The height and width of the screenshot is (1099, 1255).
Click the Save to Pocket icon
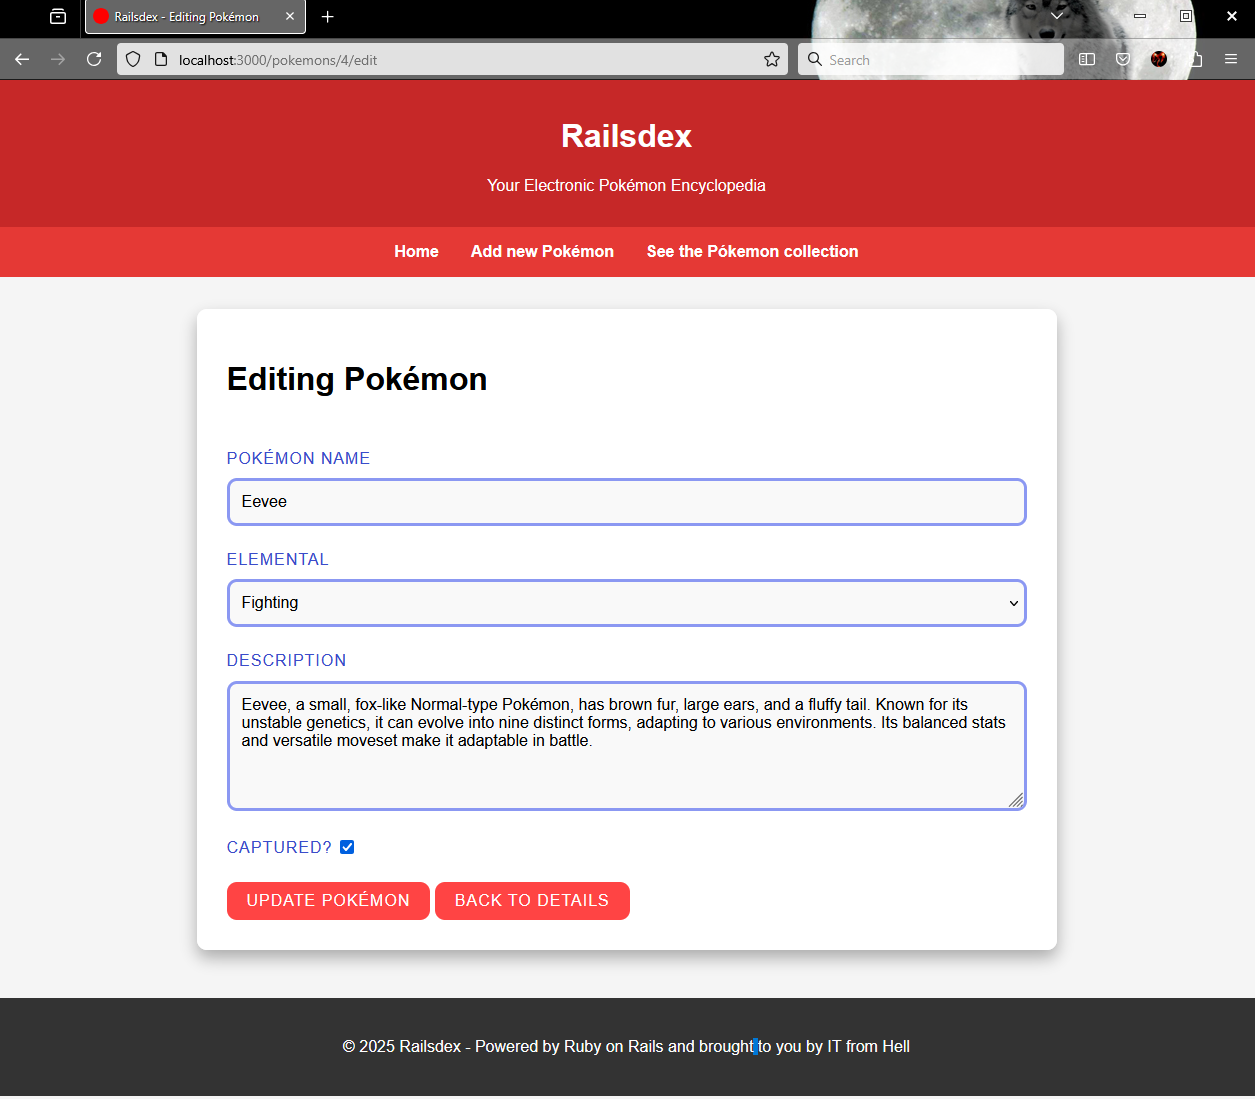point(1123,60)
